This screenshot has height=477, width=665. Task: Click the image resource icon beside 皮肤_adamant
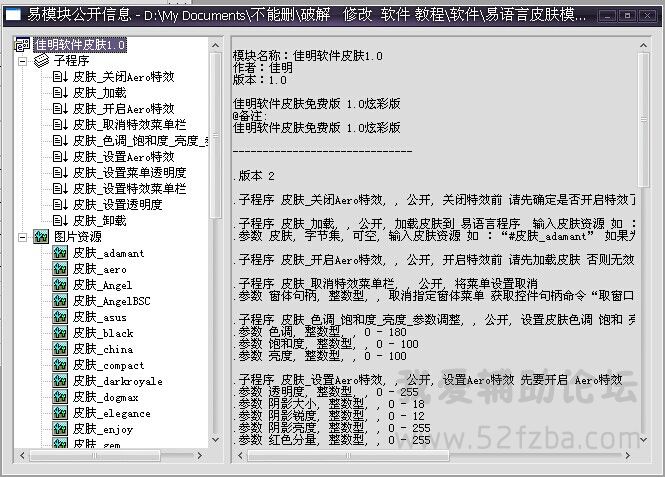(60, 253)
